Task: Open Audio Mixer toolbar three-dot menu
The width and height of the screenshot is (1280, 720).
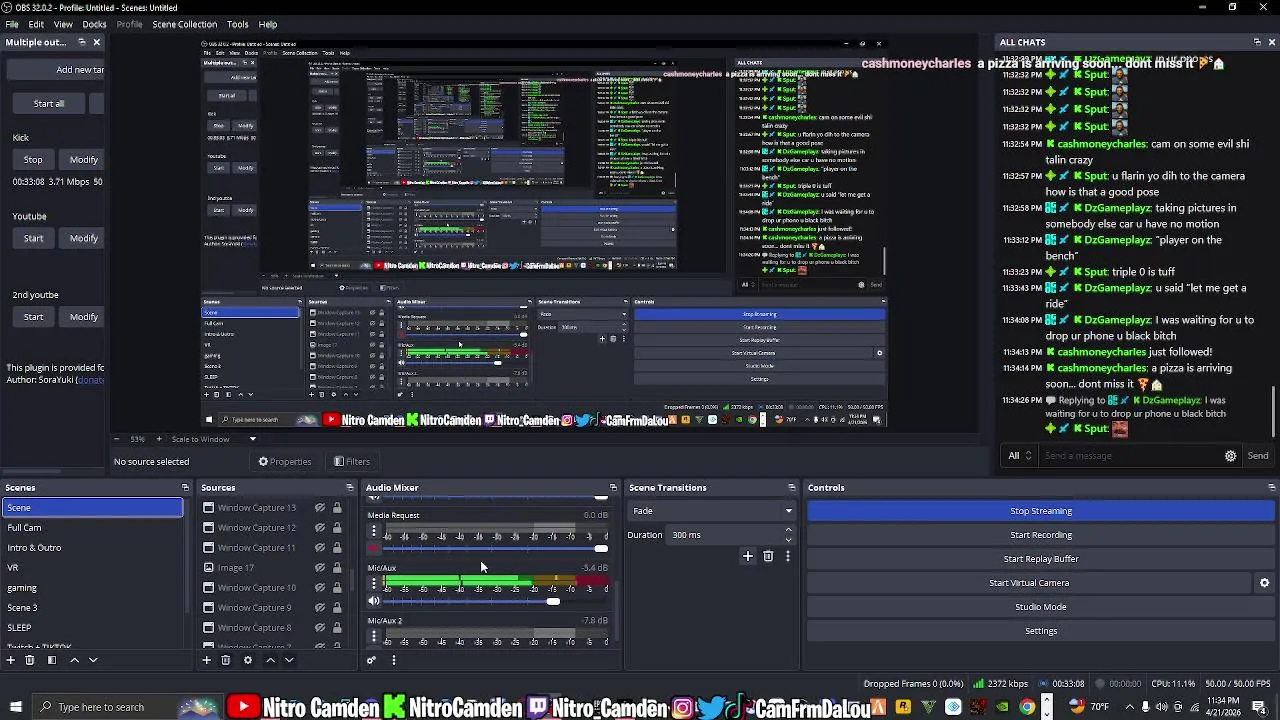Action: point(393,660)
